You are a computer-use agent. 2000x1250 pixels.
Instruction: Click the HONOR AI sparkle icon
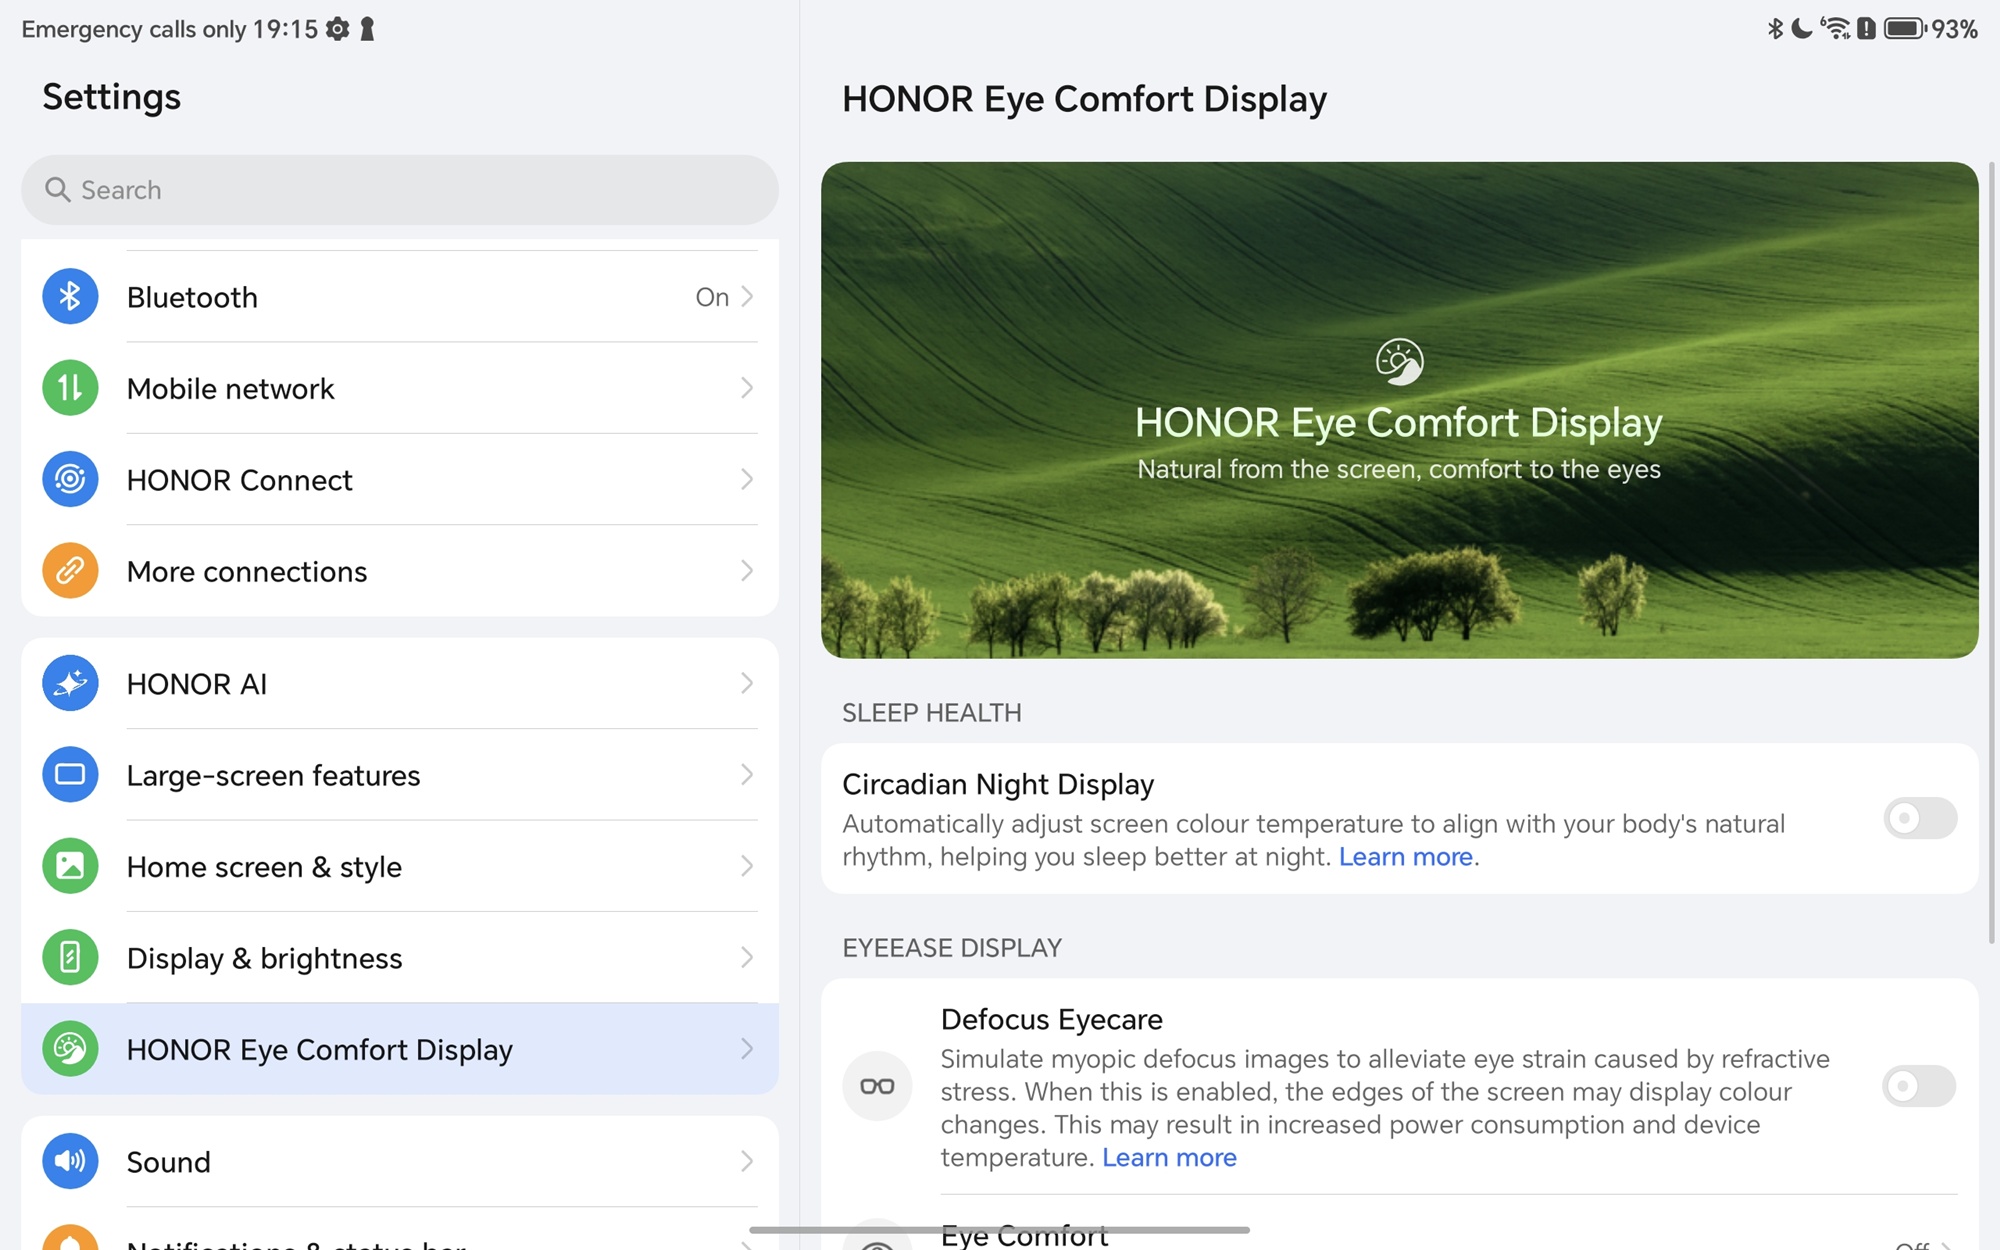tap(70, 684)
